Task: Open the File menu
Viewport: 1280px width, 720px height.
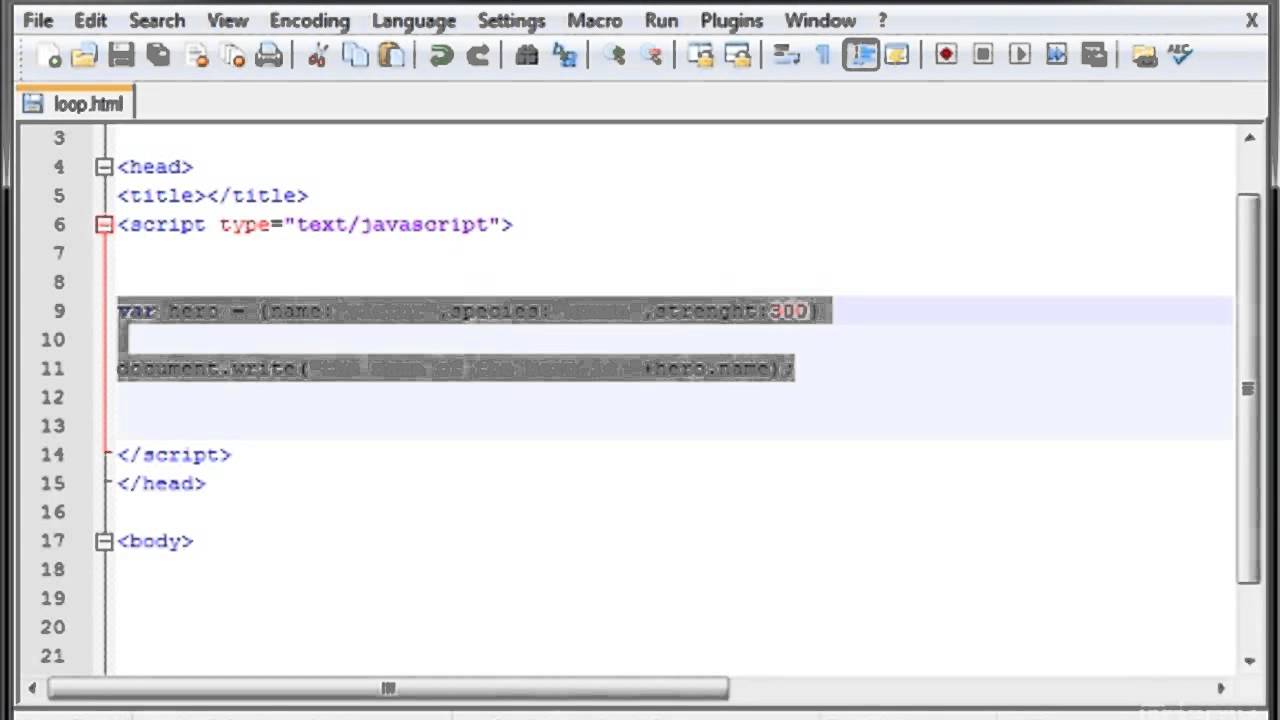Action: pyautogui.click(x=38, y=20)
